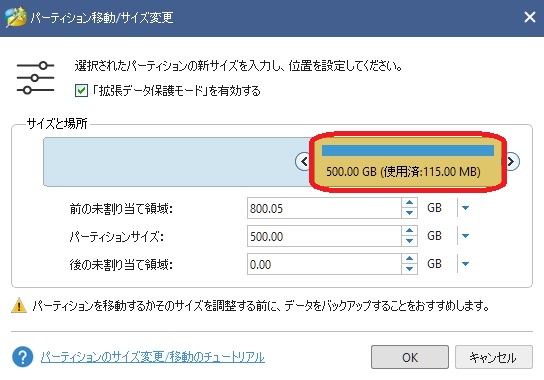
Task: Click the Partition Wizard app icon in title bar
Action: coord(16,17)
